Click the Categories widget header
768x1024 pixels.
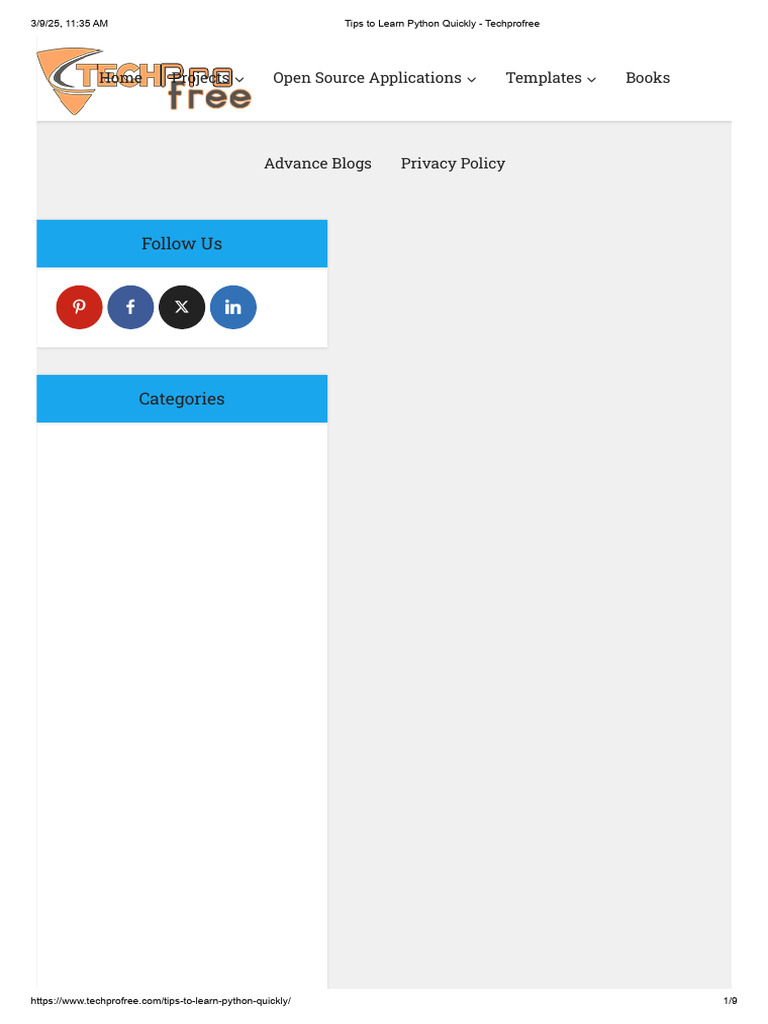point(182,398)
